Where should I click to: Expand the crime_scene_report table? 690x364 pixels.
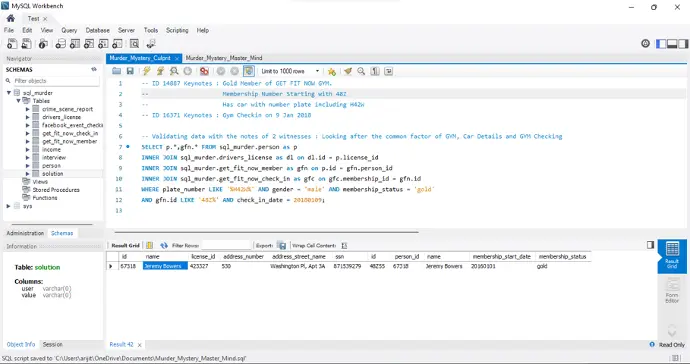tap(28, 109)
